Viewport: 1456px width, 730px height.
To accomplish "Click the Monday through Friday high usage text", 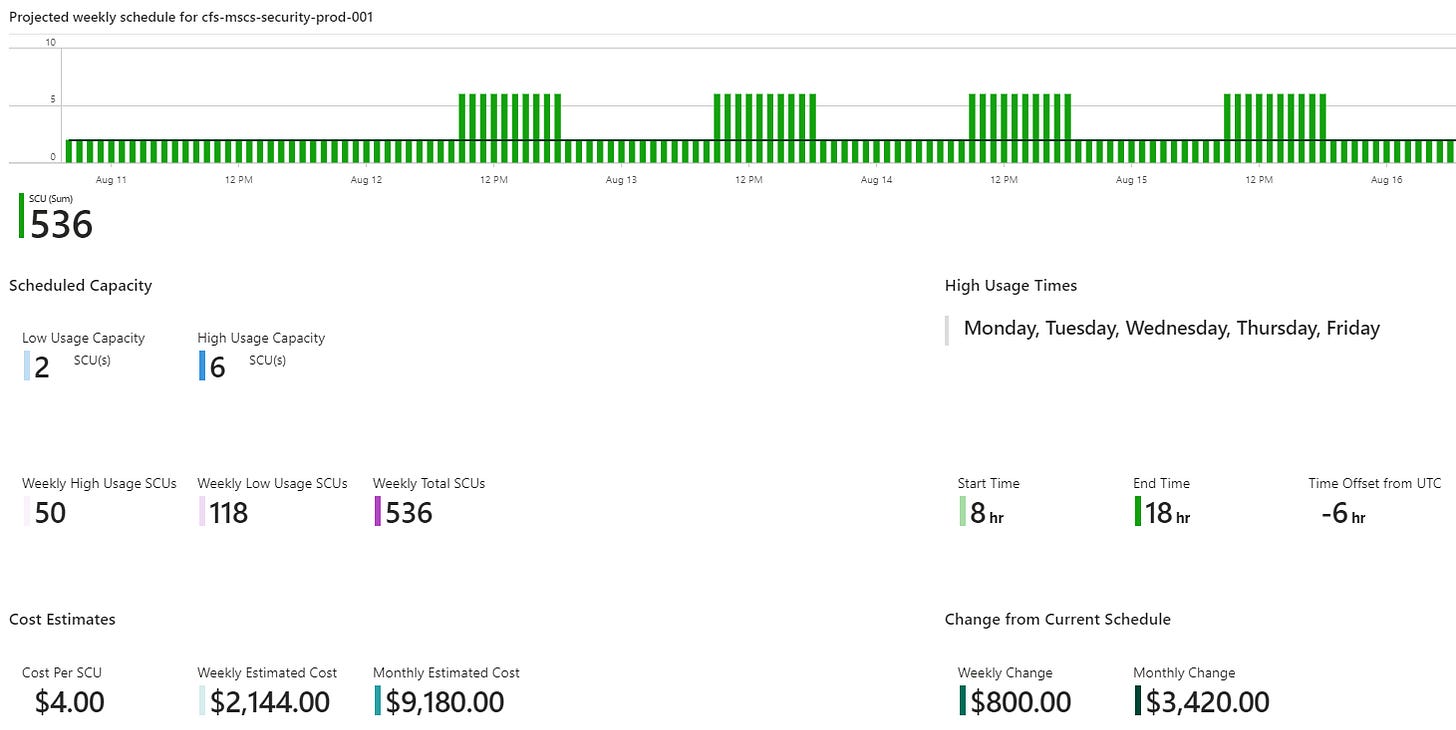I will (1171, 328).
